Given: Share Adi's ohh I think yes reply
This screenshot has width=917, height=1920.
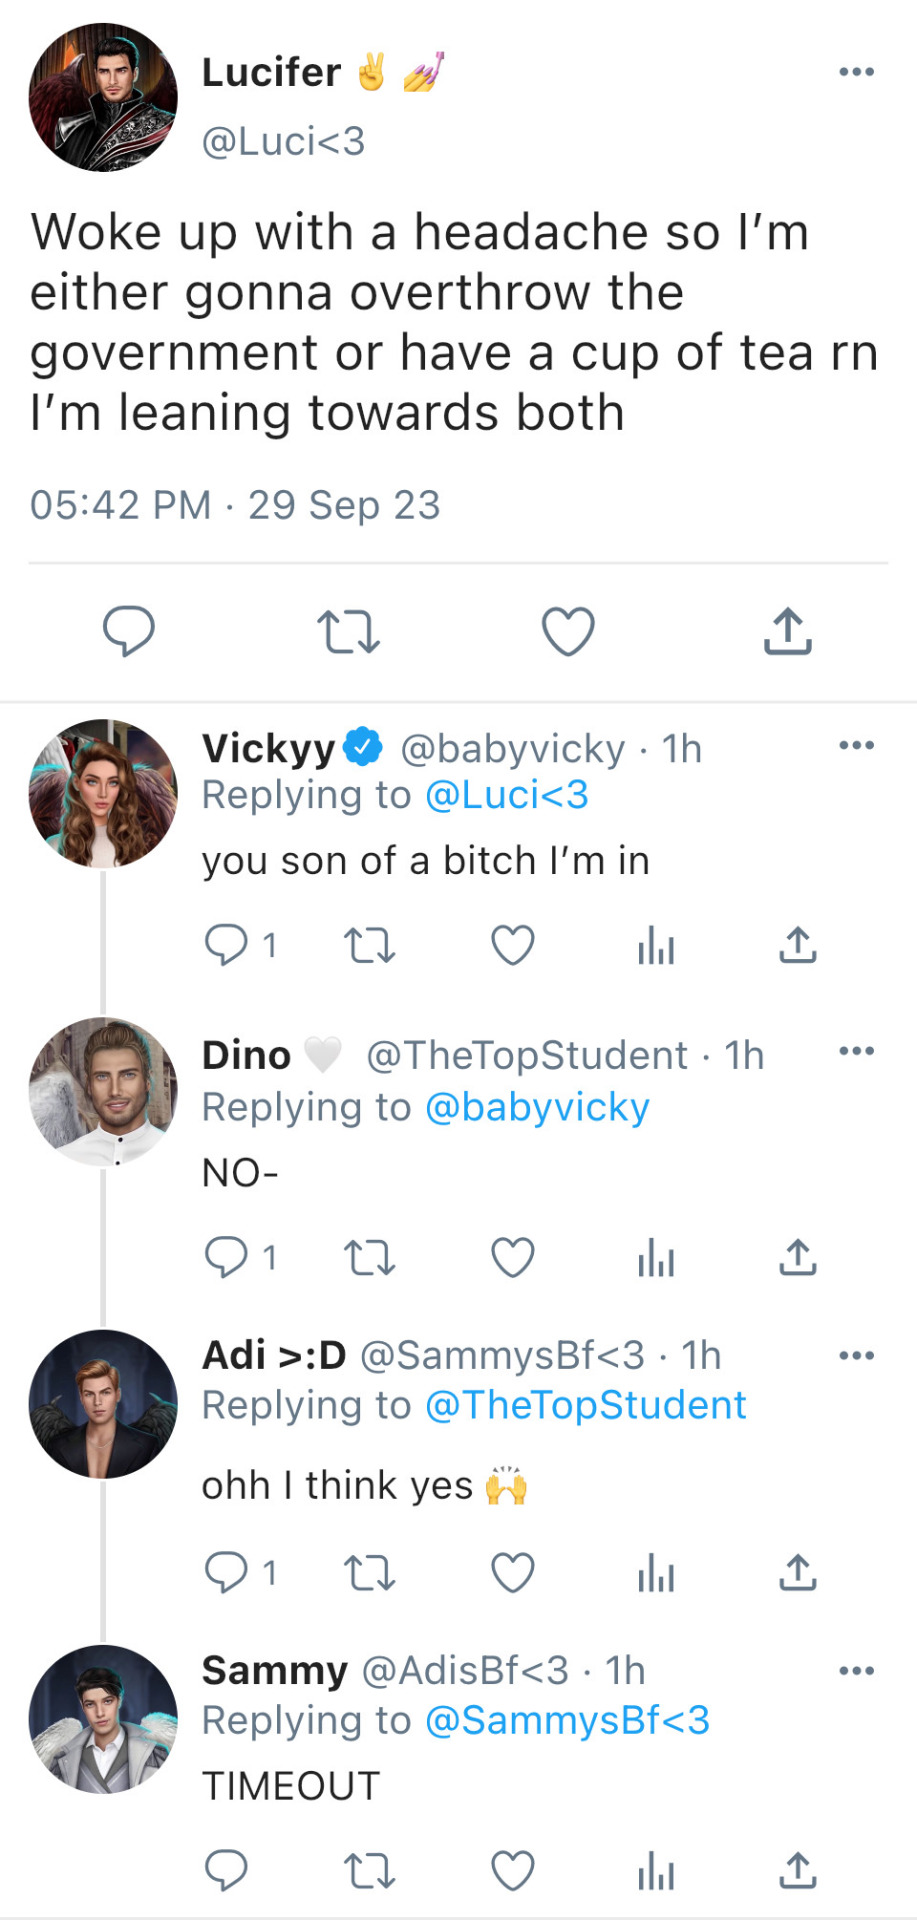Looking at the screenshot, I should tap(798, 1573).
